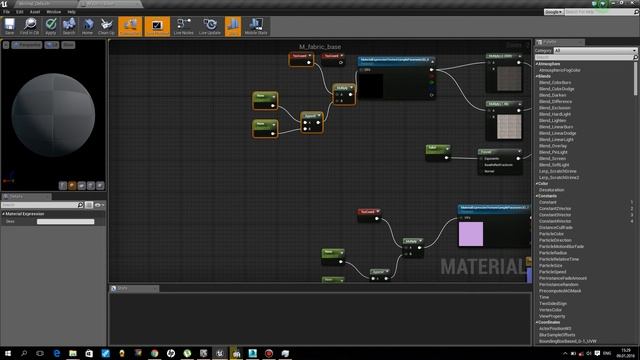Open the Palette Category dropdown

(595, 51)
